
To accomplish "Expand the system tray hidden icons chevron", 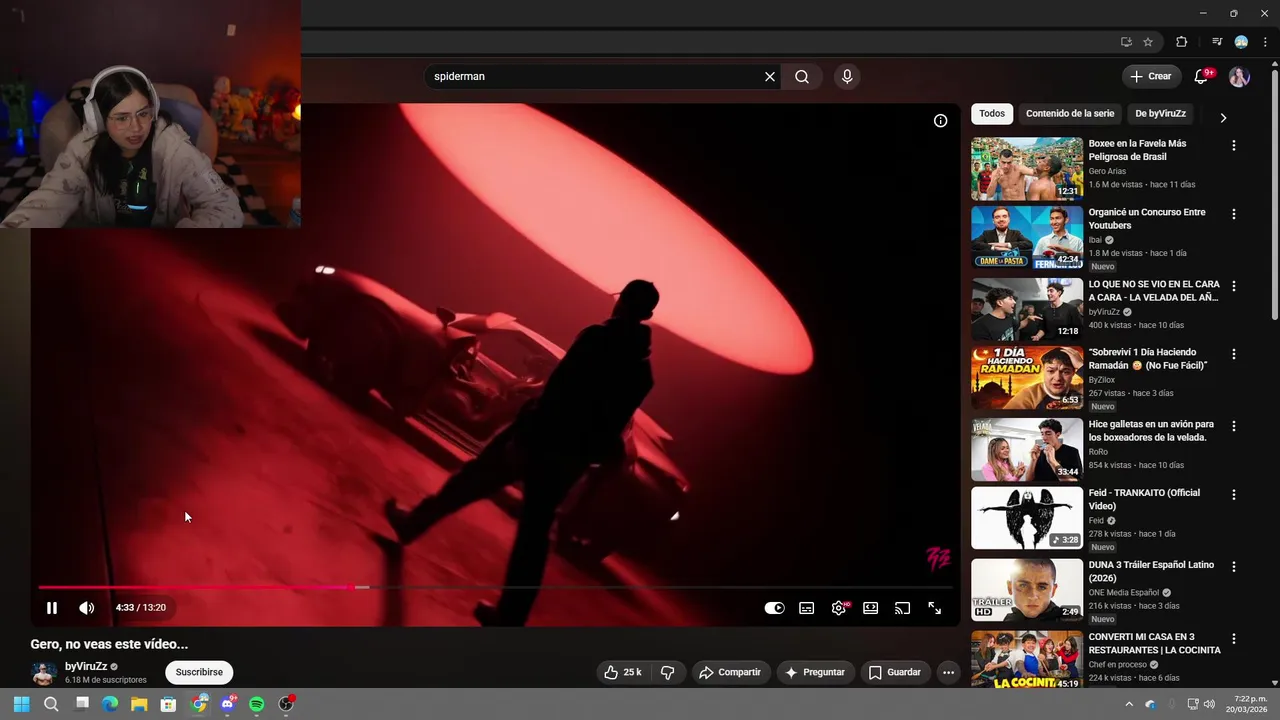I will pos(1129,704).
